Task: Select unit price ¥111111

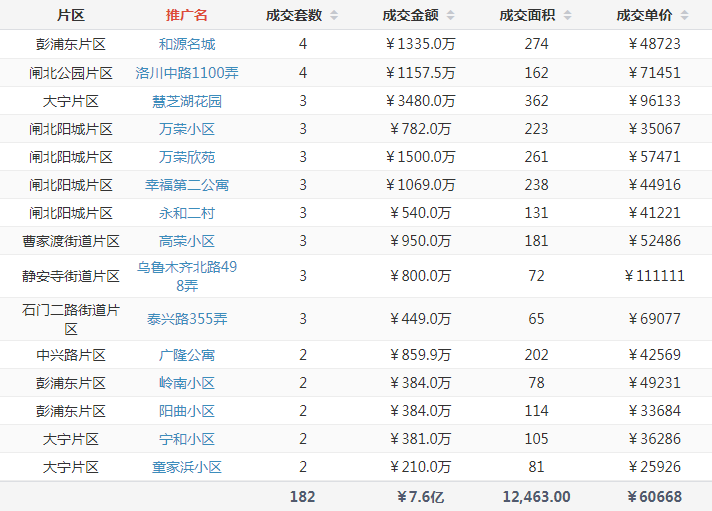Action: coord(654,276)
